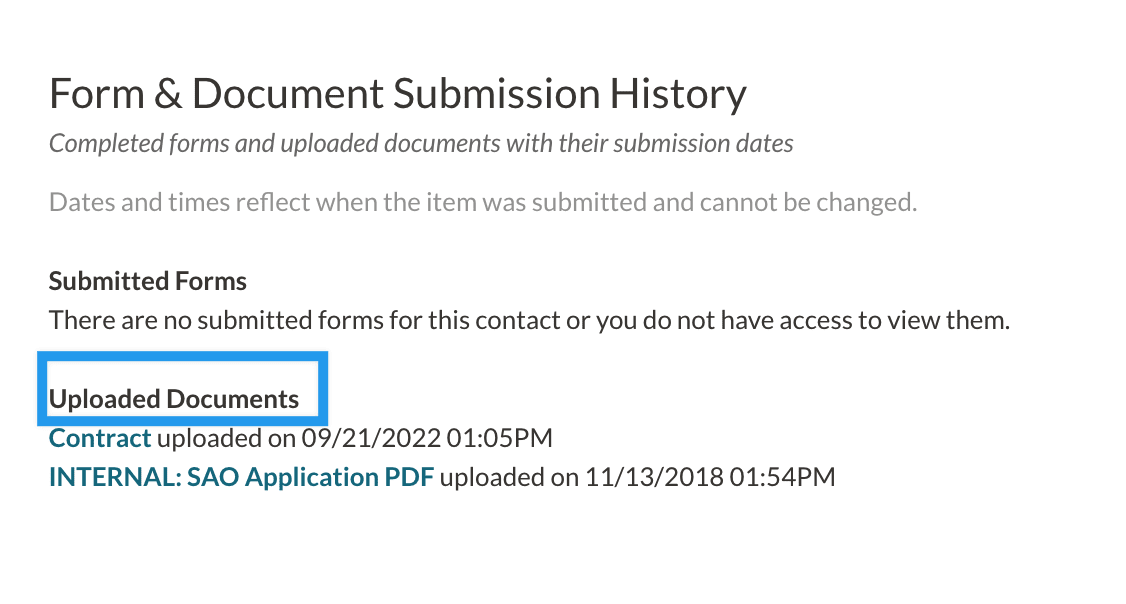
Task: Click the italic subtitle about completed forms
Action: tap(421, 144)
